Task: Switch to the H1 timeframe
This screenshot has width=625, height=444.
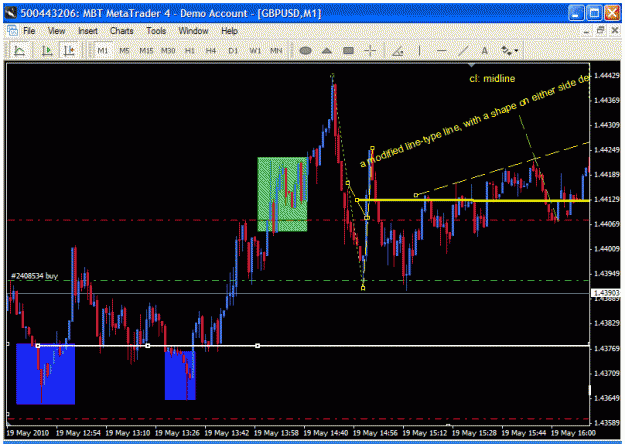Action: (190, 51)
